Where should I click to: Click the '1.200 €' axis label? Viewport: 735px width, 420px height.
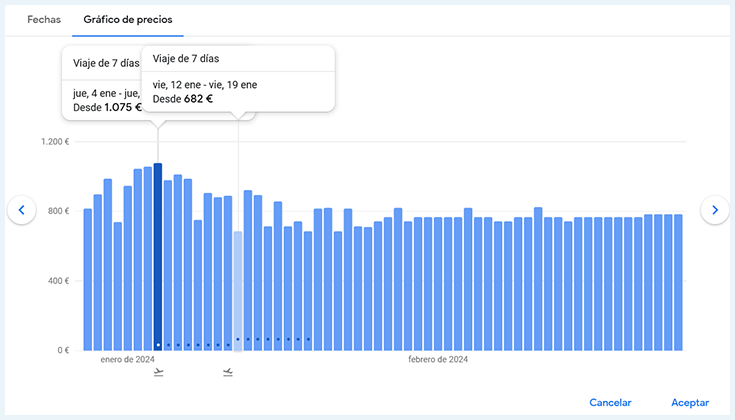tap(55, 142)
